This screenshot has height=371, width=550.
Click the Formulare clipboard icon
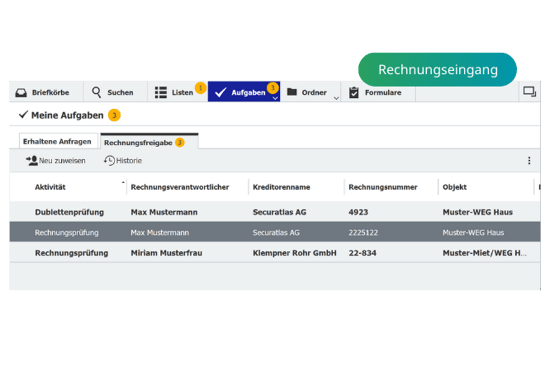[354, 92]
